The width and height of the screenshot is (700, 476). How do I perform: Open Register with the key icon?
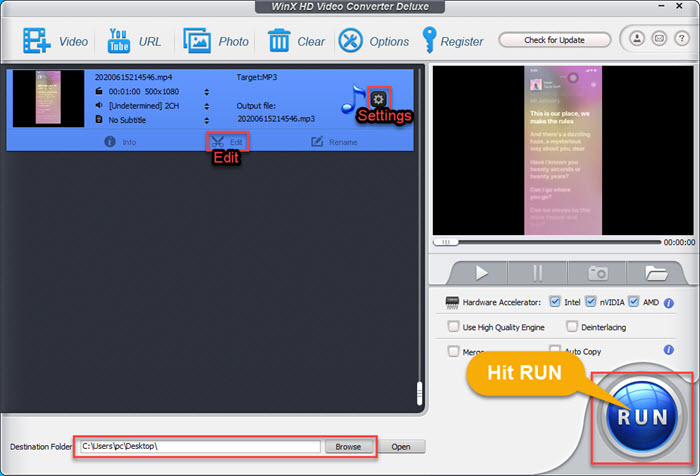452,41
